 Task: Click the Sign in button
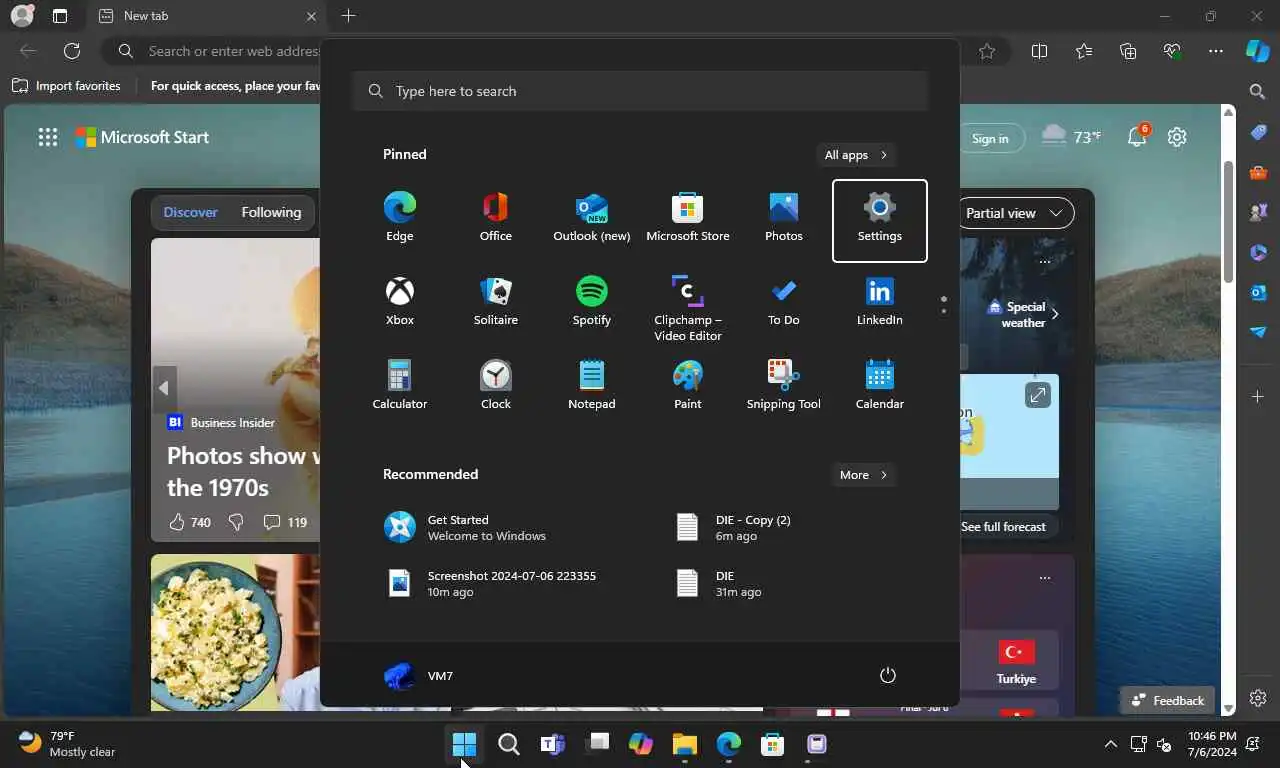[x=990, y=139]
